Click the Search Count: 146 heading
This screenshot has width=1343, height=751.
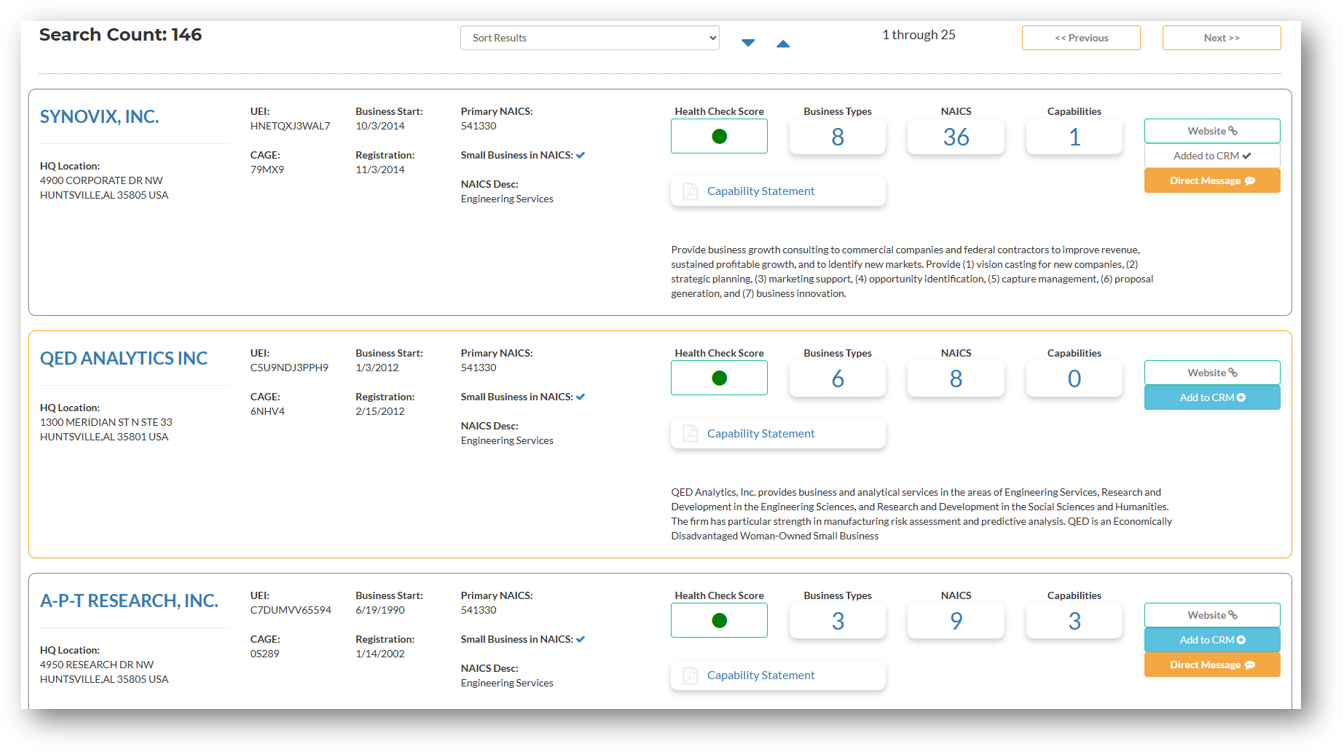(121, 35)
